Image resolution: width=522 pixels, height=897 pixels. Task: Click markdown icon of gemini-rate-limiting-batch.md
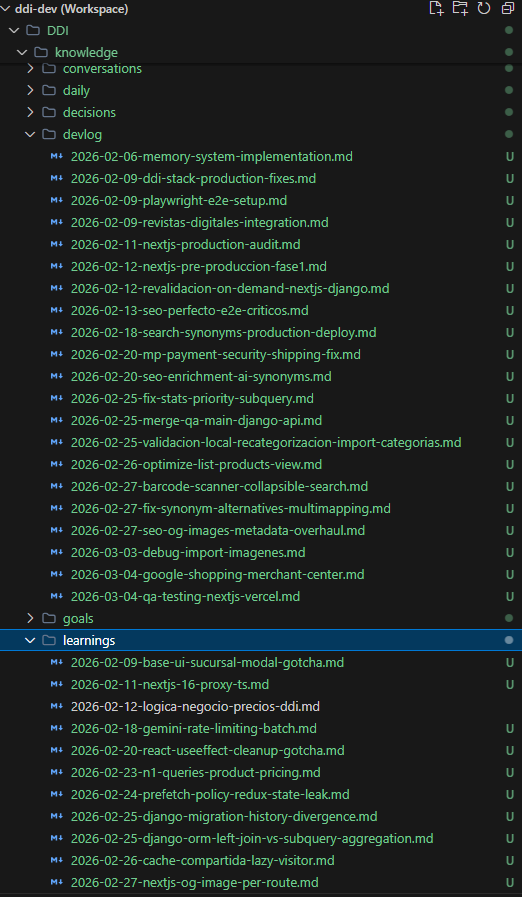click(x=57, y=728)
